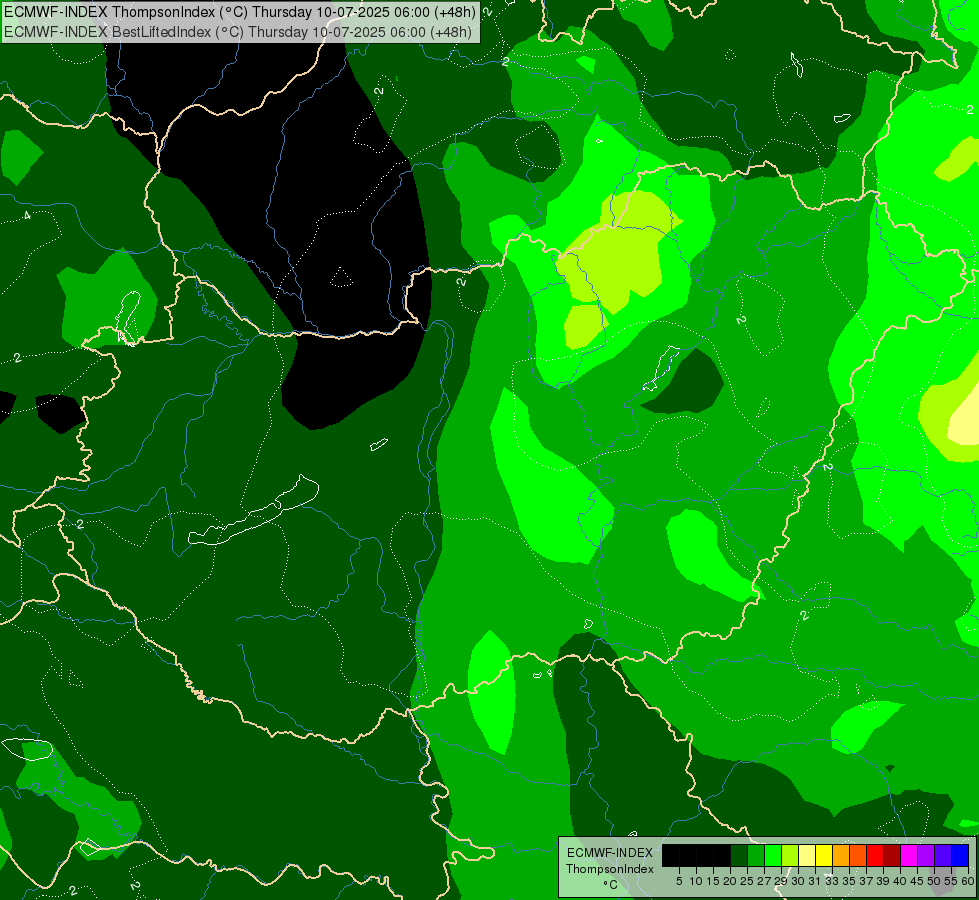The image size is (979, 900).
Task: Click the legend scale value '40'
Action: point(900,881)
